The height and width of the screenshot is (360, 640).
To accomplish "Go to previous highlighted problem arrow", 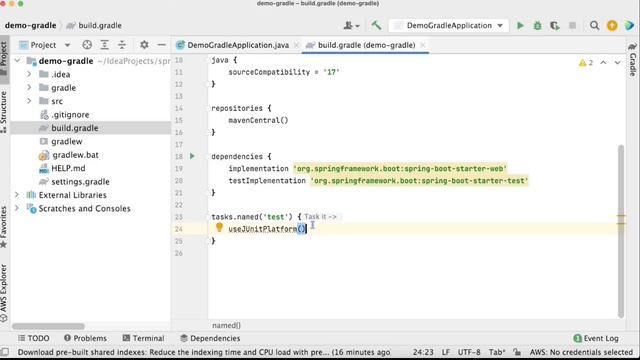I will coord(603,62).
